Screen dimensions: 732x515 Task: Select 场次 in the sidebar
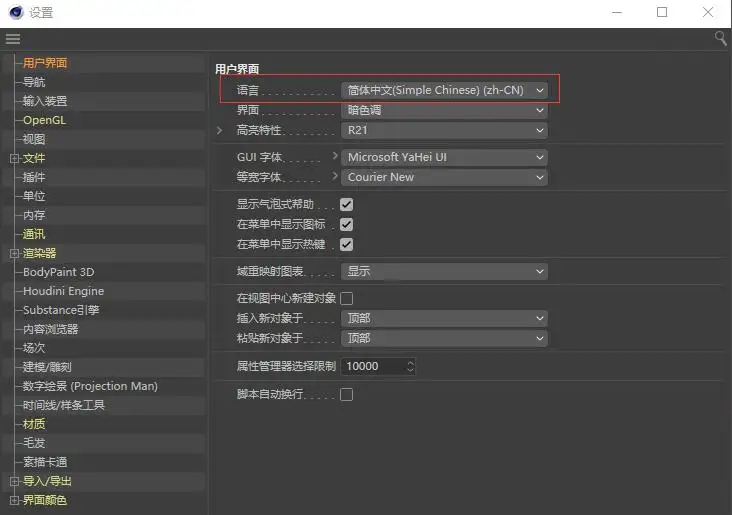point(34,348)
